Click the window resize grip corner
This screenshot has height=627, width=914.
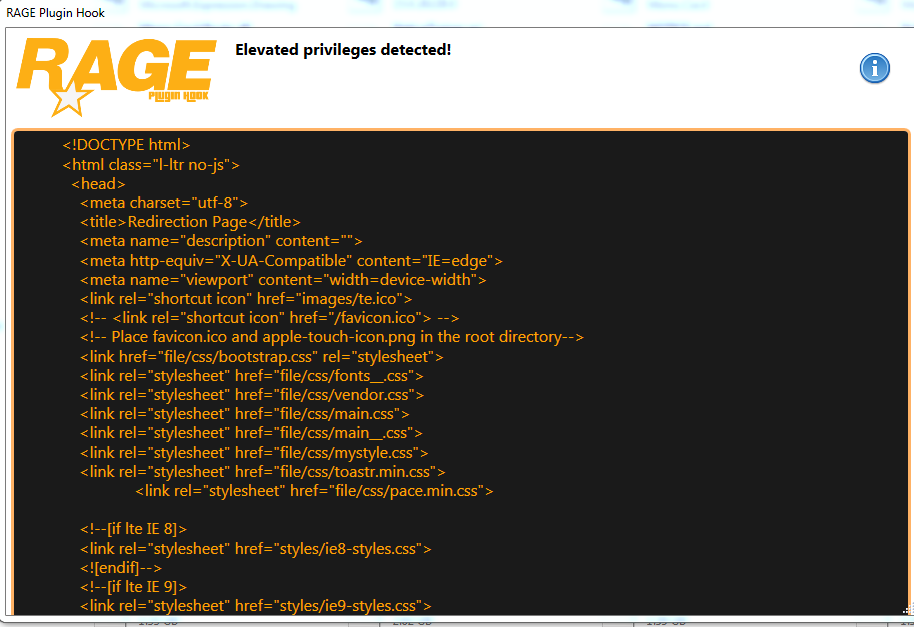coord(908,610)
